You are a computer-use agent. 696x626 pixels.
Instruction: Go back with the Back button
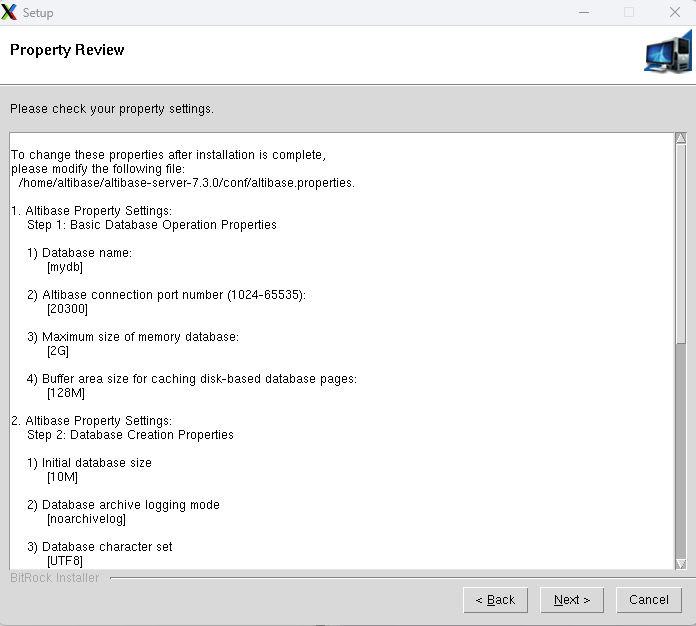tap(495, 600)
